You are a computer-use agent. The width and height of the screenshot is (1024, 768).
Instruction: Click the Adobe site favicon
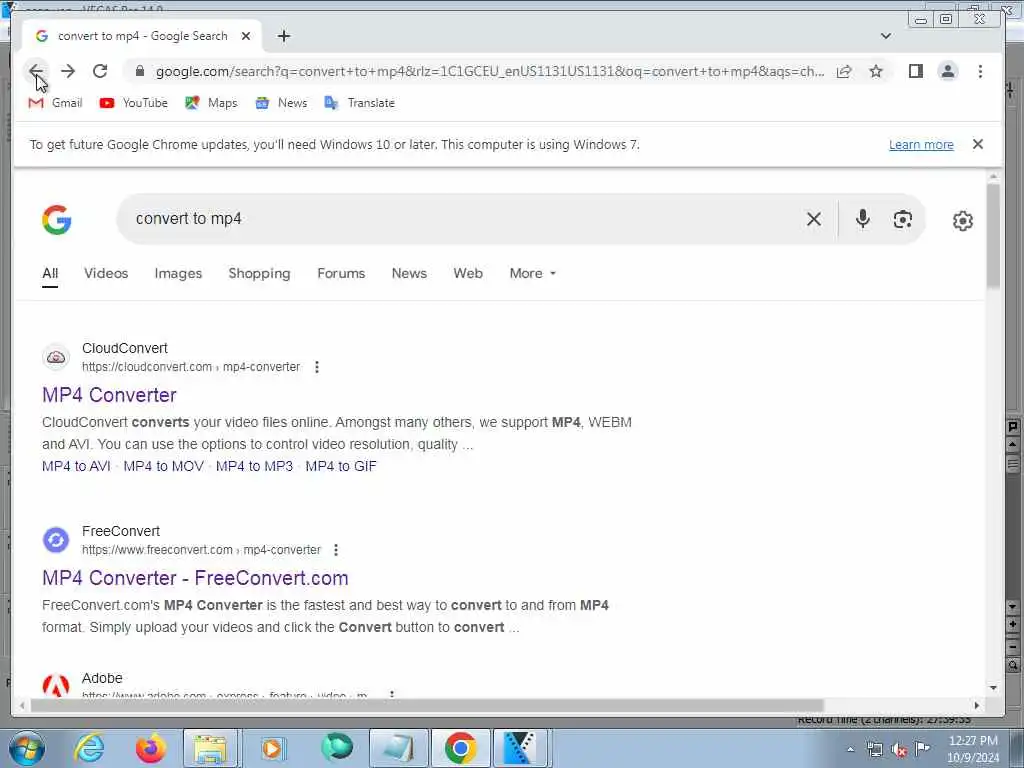[x=56, y=685]
